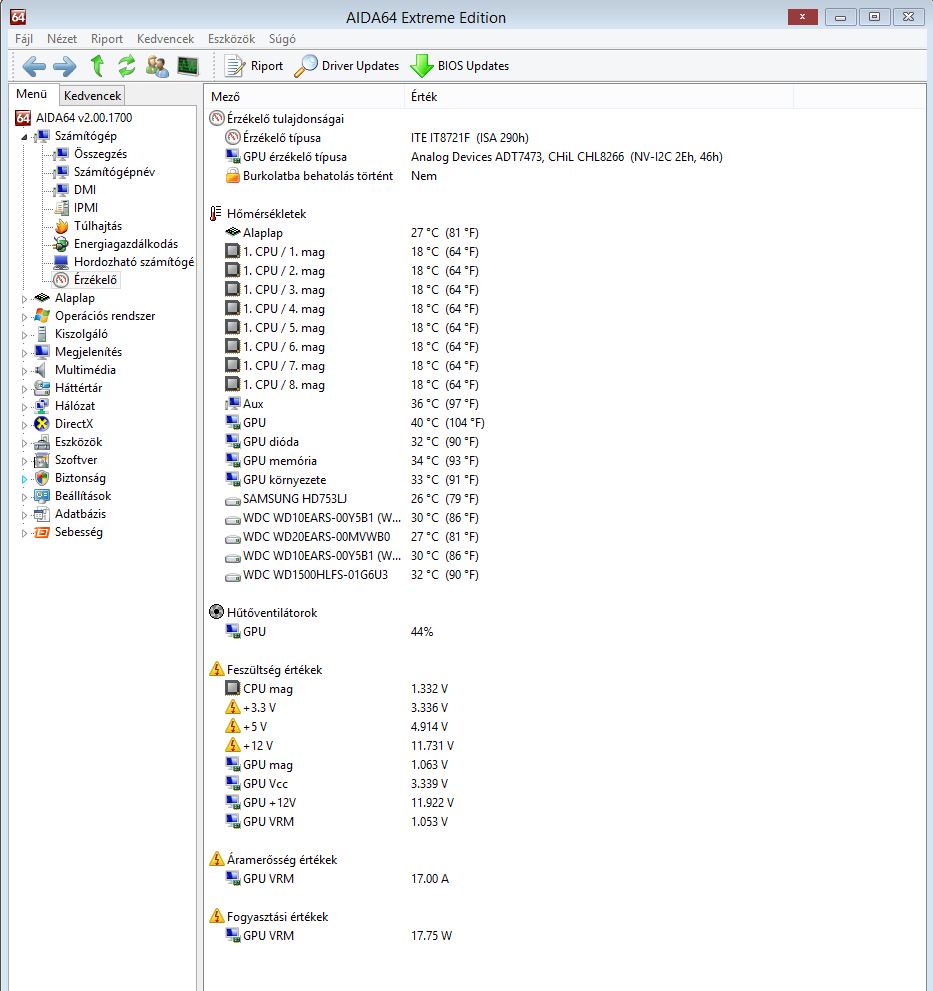Open the Riport menu
Image resolution: width=933 pixels, height=991 pixels.
pos(107,39)
